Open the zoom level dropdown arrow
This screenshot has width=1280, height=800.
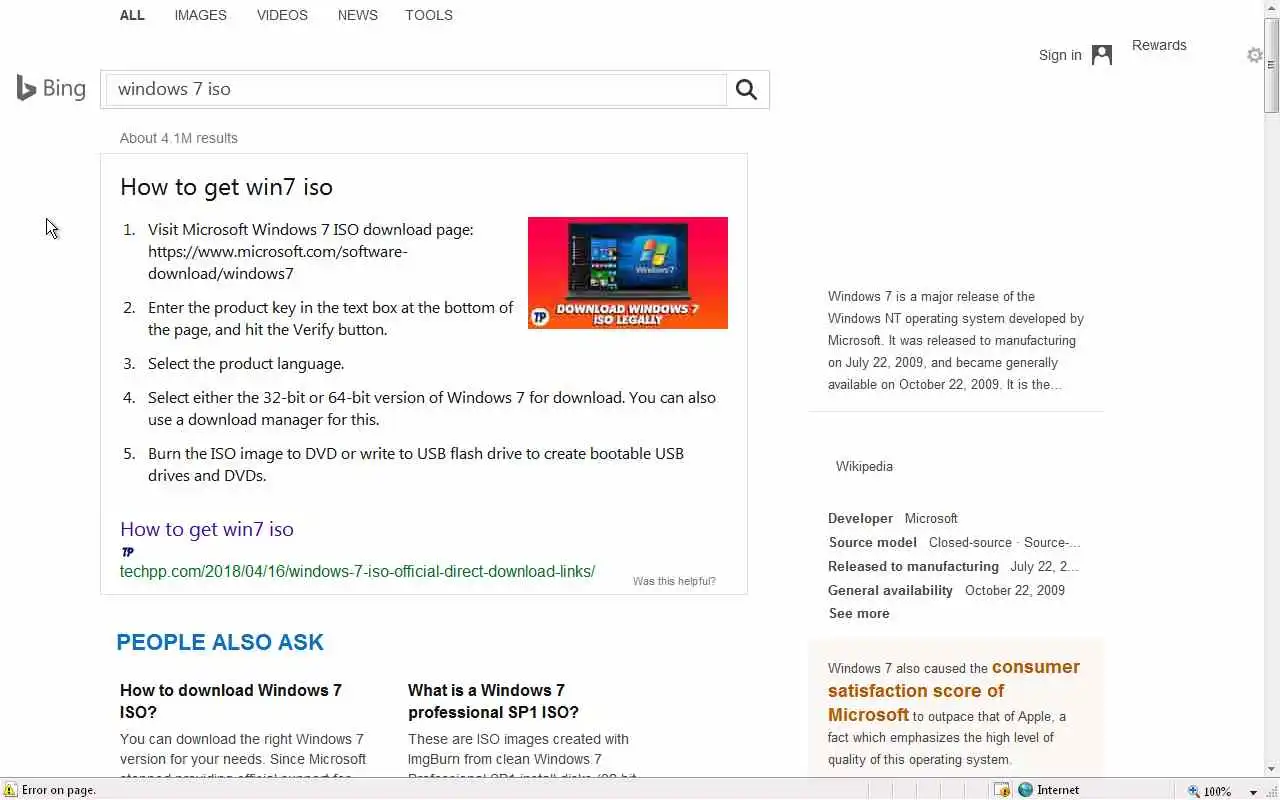pos(1253,792)
